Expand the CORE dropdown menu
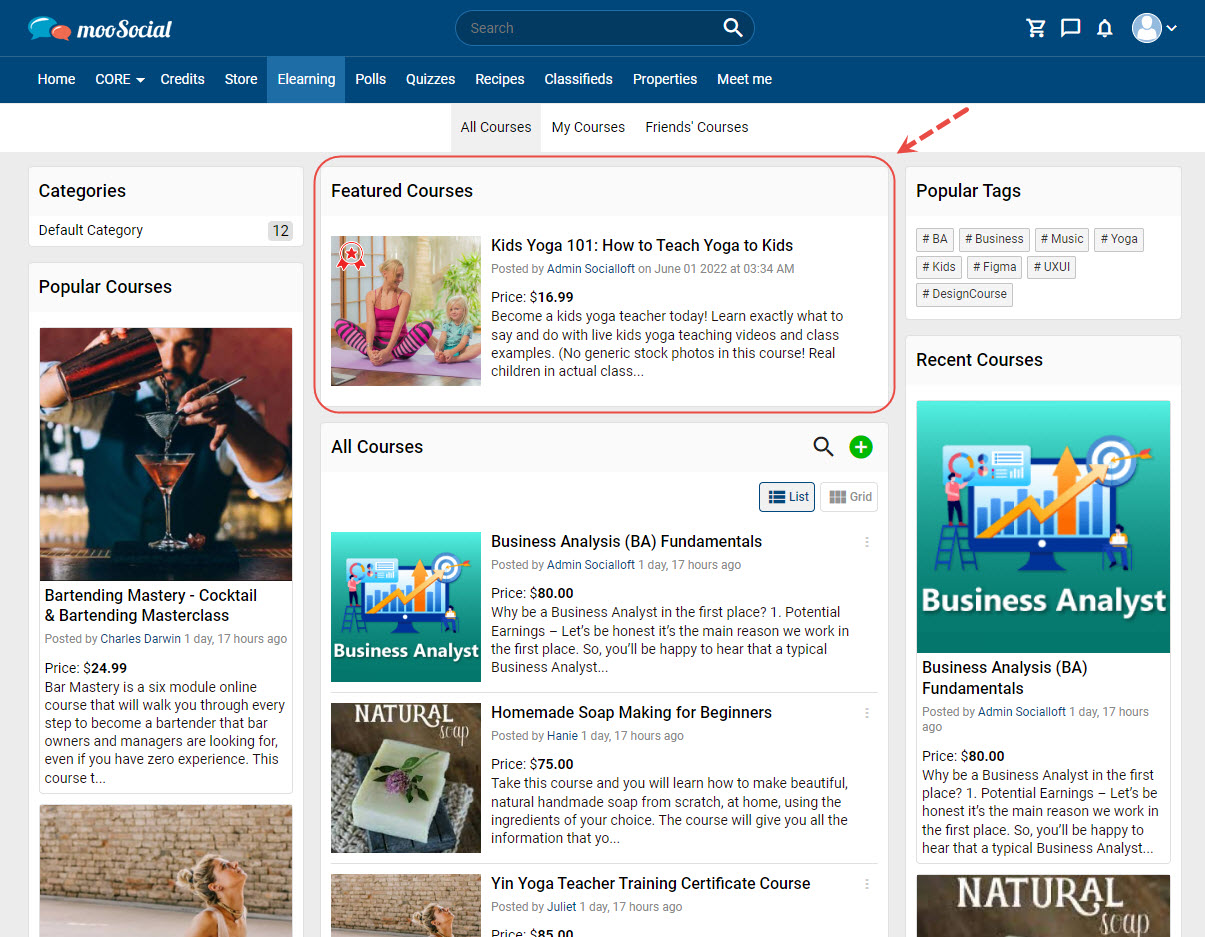The height and width of the screenshot is (937, 1205). pos(119,79)
